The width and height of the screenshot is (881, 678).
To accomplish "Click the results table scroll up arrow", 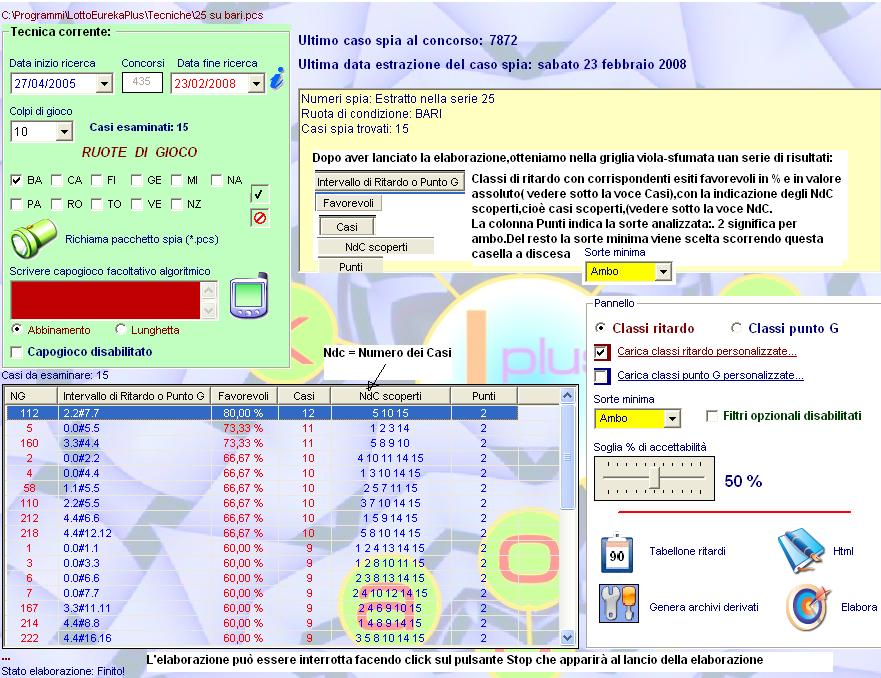I will tap(567, 396).
